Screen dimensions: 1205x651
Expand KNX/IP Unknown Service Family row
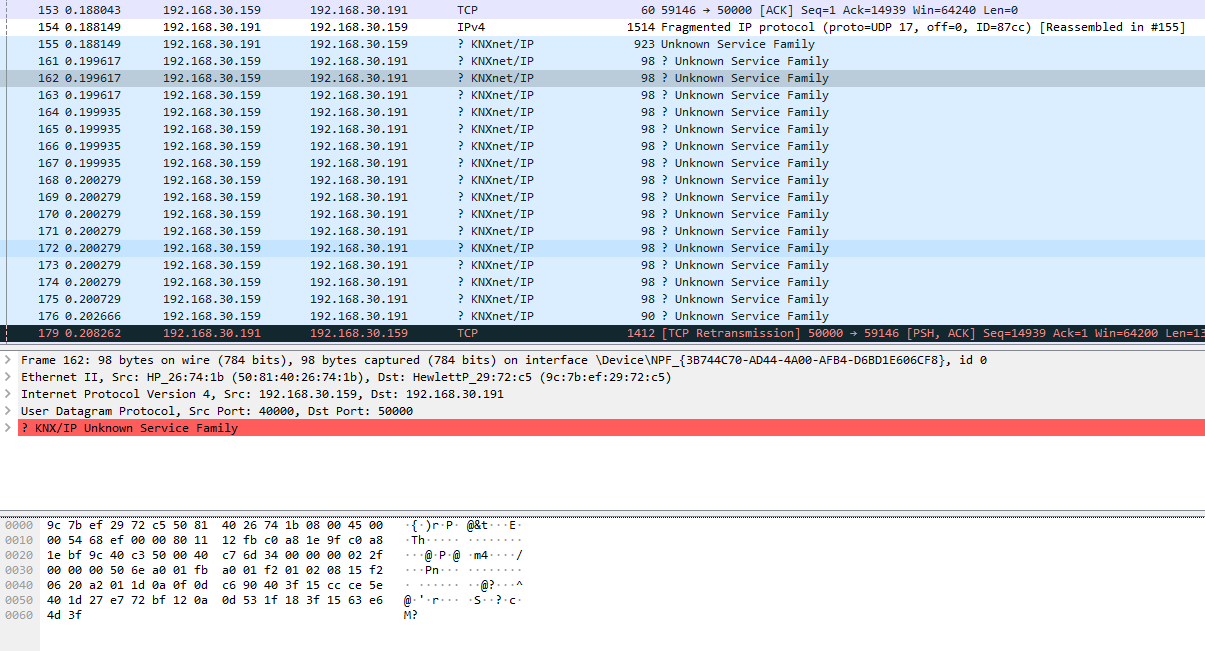pyautogui.click(x=9, y=428)
